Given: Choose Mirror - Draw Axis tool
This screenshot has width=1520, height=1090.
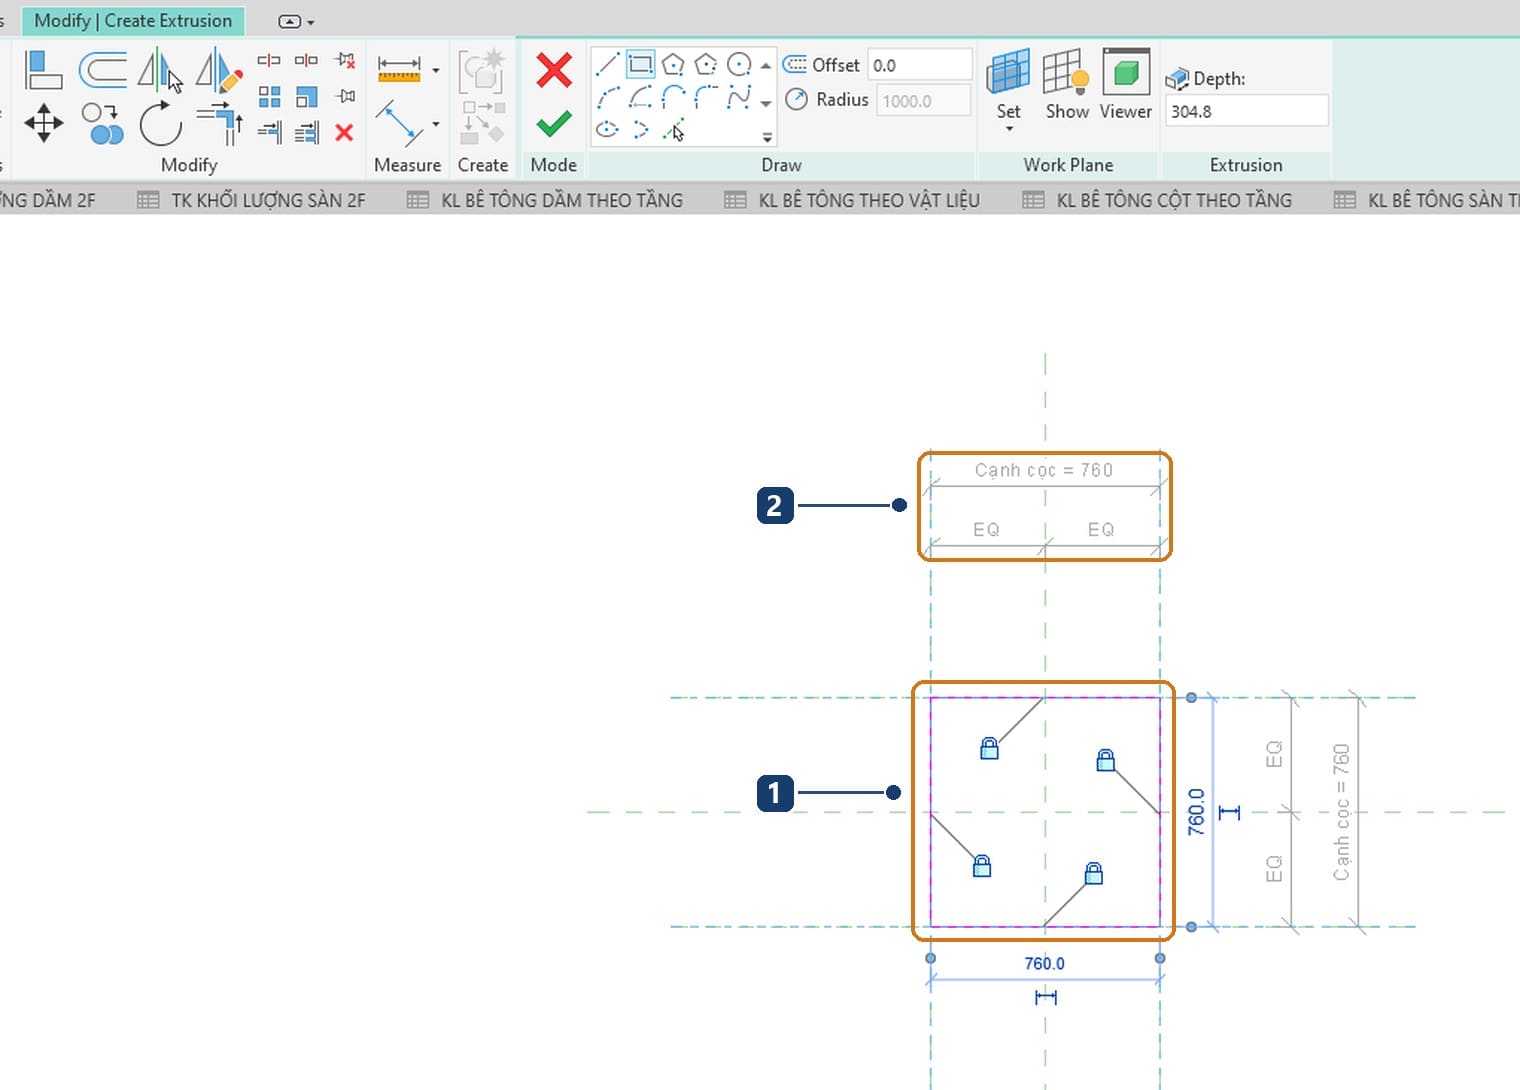Looking at the screenshot, I should (218, 70).
